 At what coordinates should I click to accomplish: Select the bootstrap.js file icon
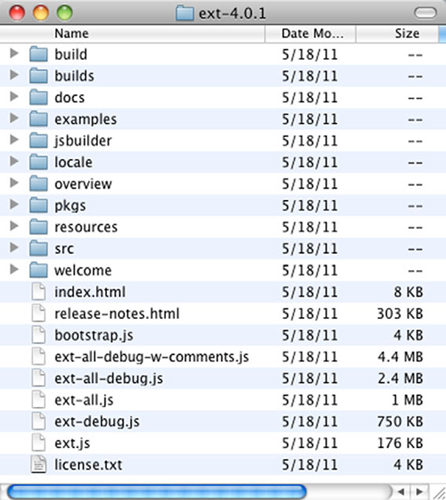[x=38, y=335]
